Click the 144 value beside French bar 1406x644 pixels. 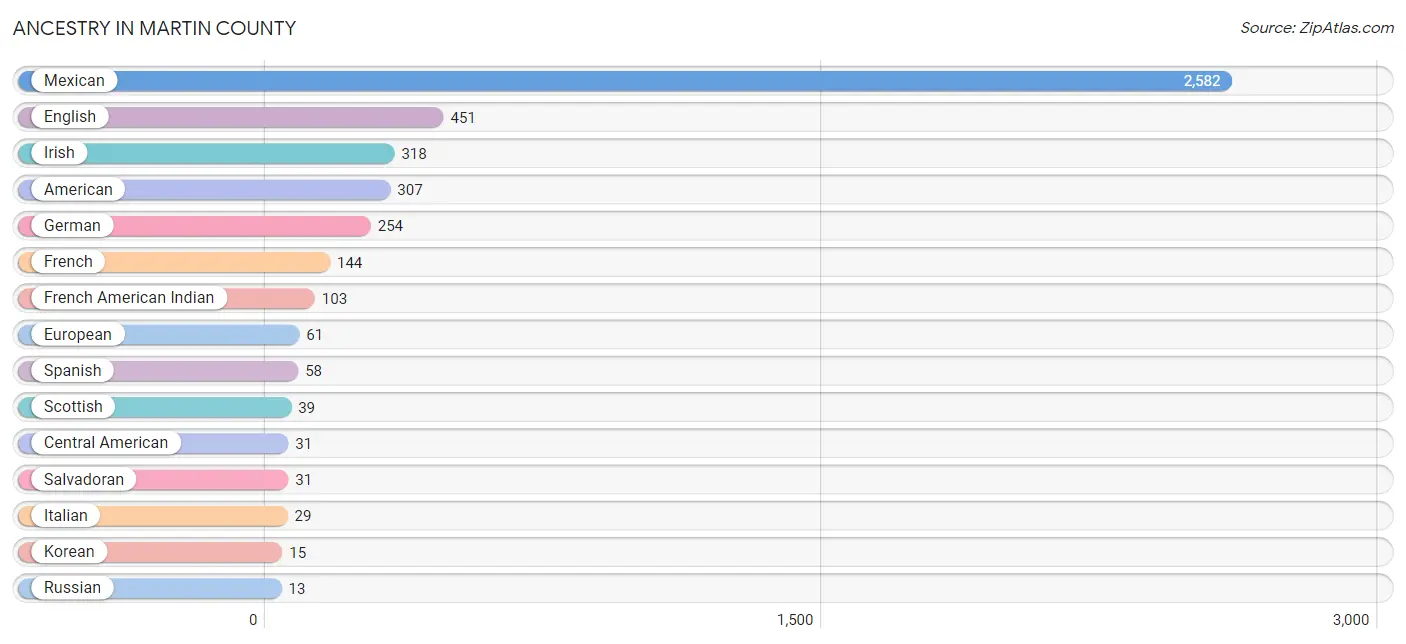tap(350, 263)
